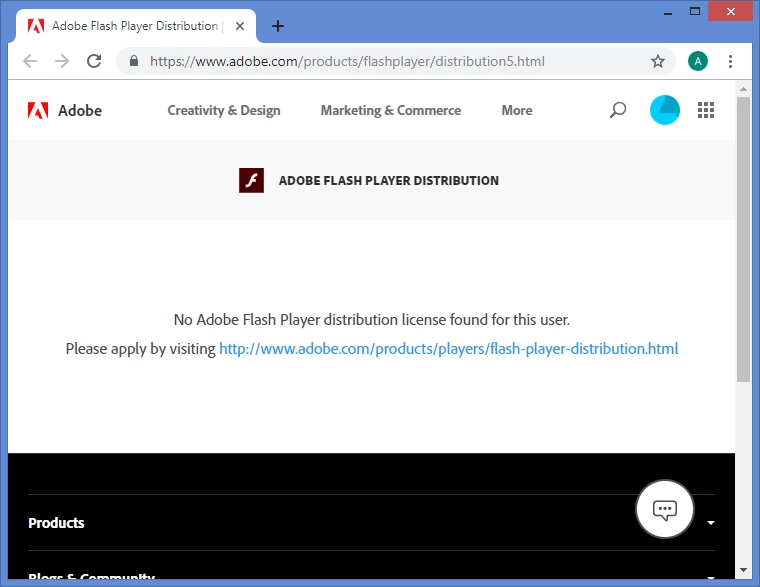Open a new browser tab
Screen dimensions: 760x587
coord(278,26)
